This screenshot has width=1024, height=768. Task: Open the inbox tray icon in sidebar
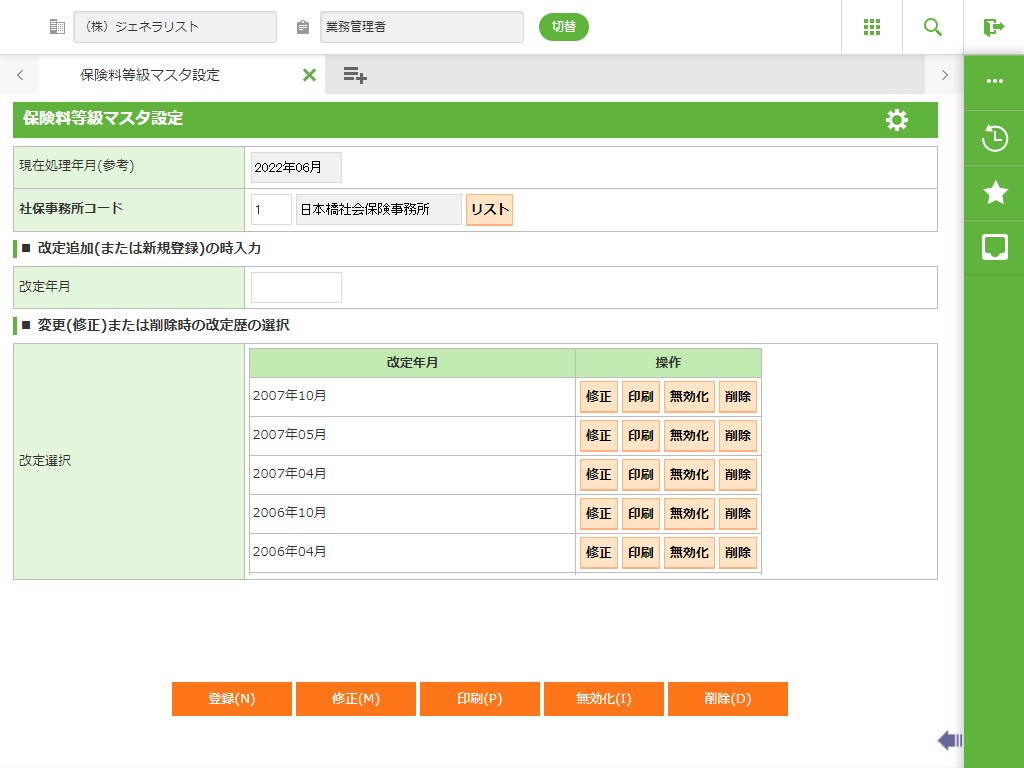pos(994,247)
